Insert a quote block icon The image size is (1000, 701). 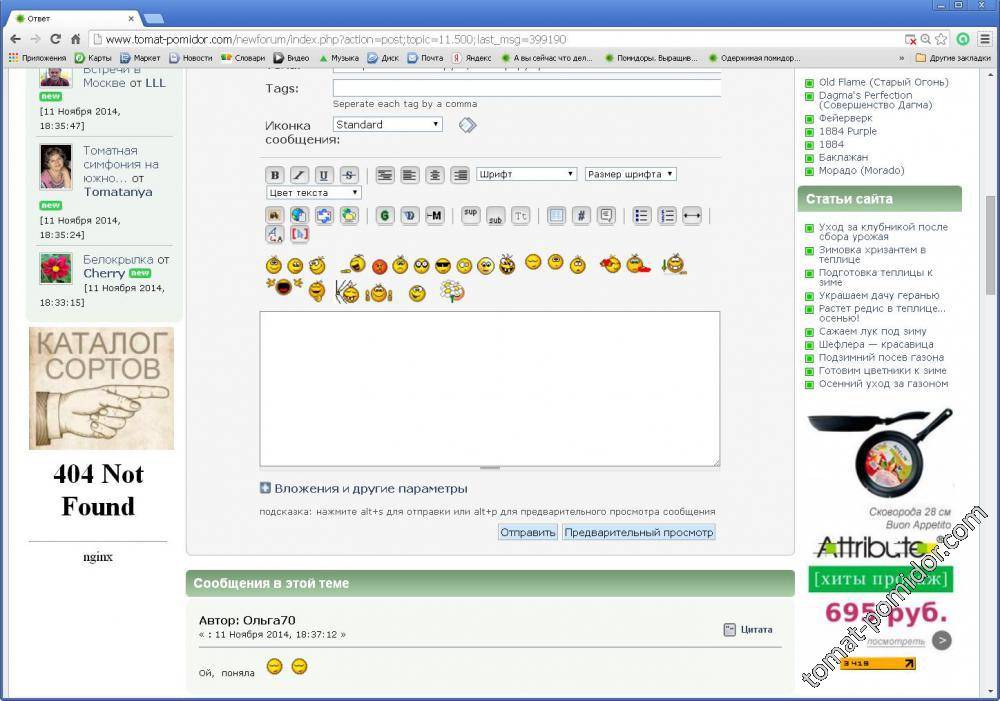[606, 215]
